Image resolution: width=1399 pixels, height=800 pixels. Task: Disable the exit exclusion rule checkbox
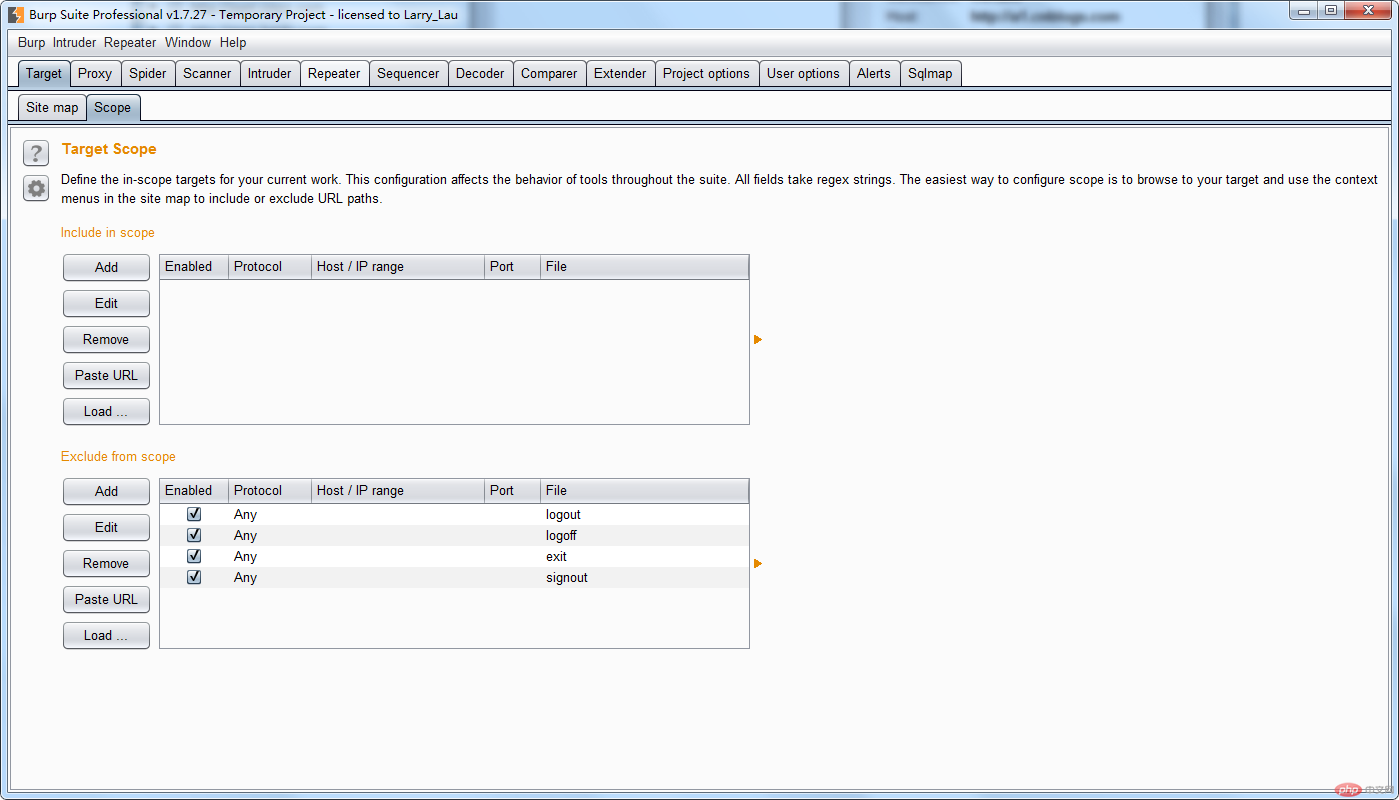click(x=194, y=556)
